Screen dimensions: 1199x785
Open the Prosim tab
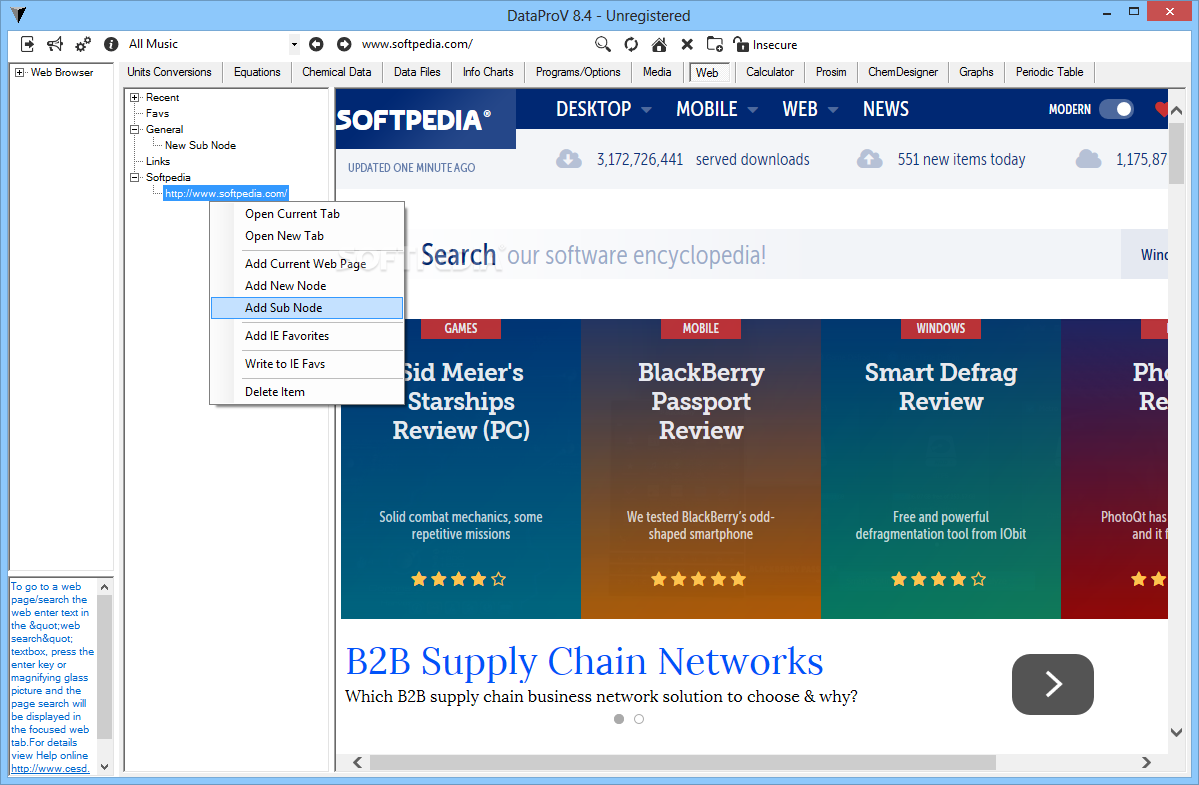pos(831,72)
